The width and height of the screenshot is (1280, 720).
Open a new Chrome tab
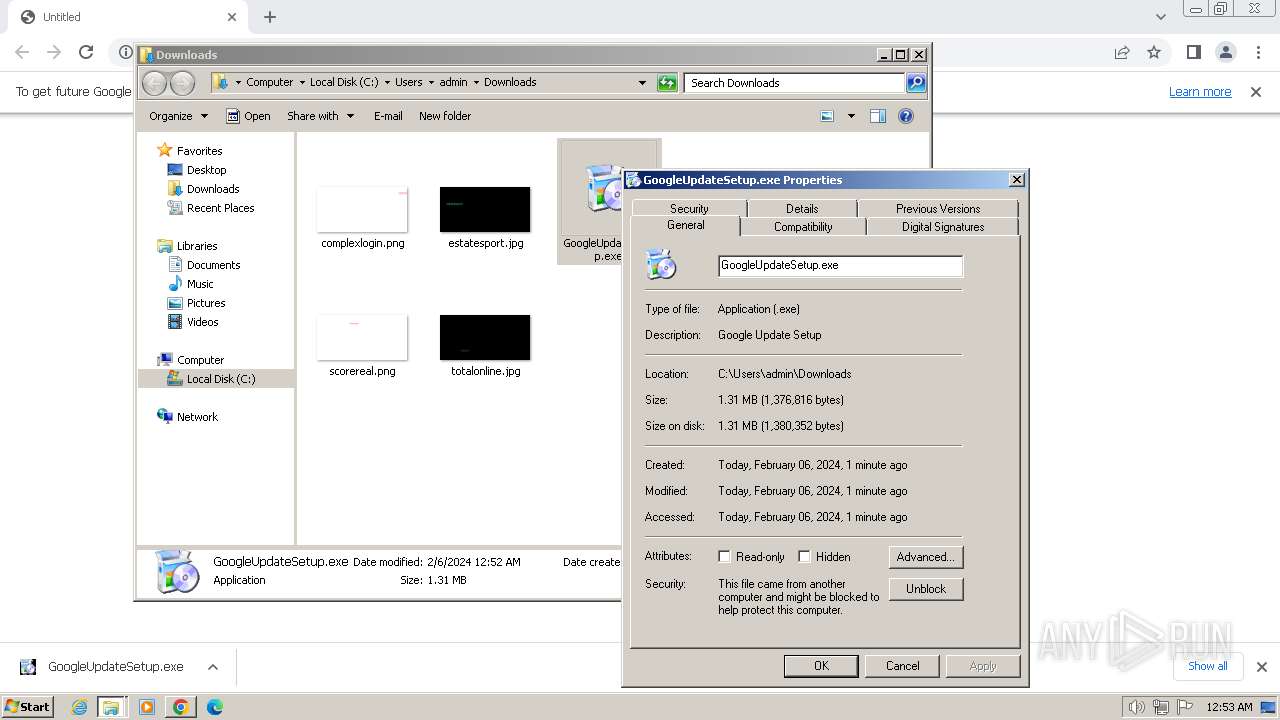click(x=270, y=17)
